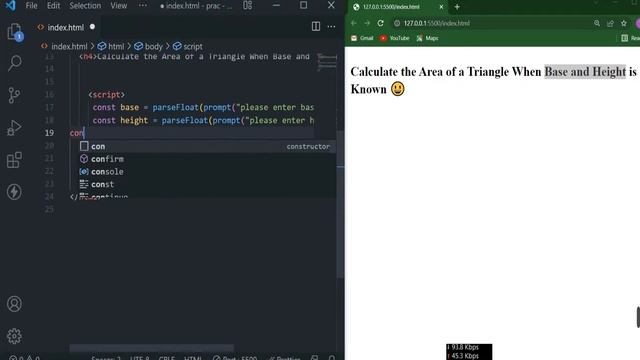Choose the 'console' suggestion

207,171
